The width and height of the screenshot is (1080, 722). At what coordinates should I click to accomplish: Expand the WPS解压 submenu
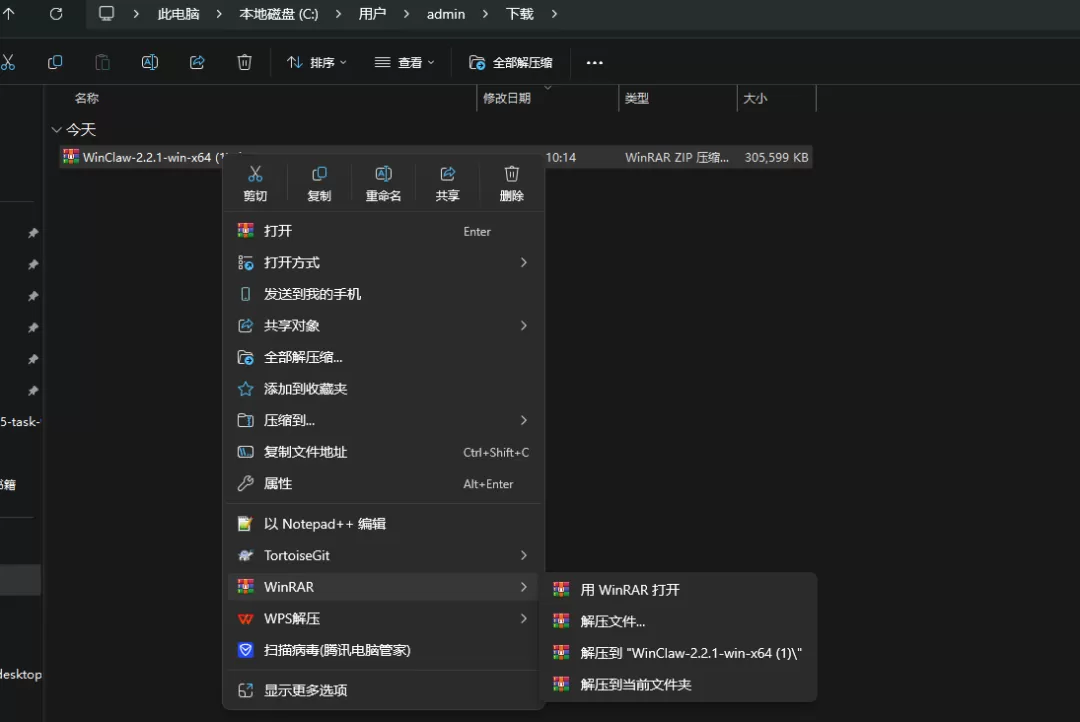click(383, 619)
